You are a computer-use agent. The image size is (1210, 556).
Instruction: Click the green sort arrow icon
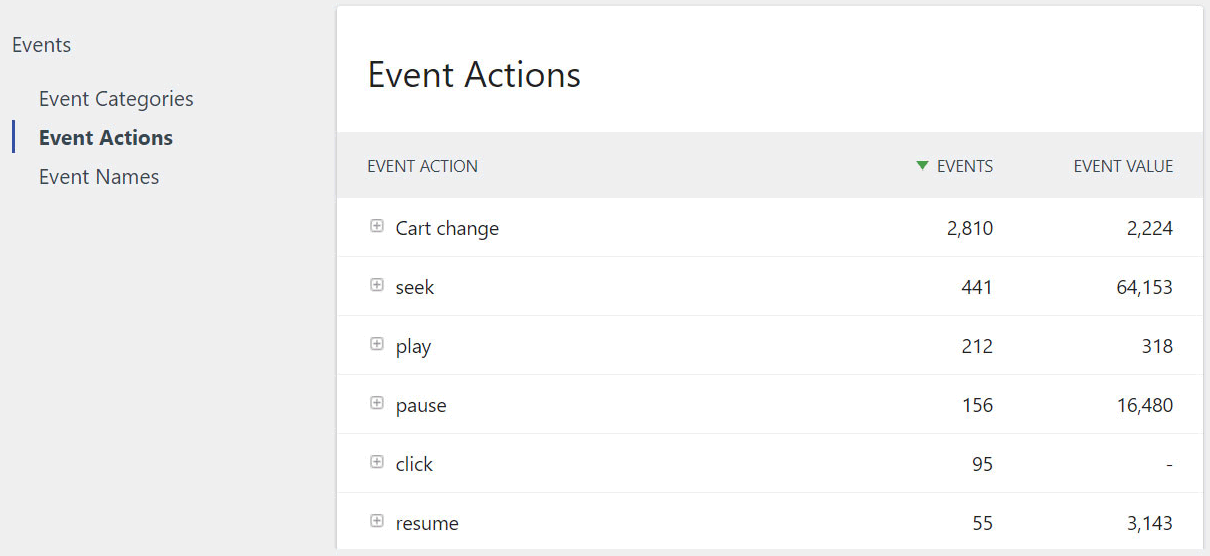[x=922, y=166]
